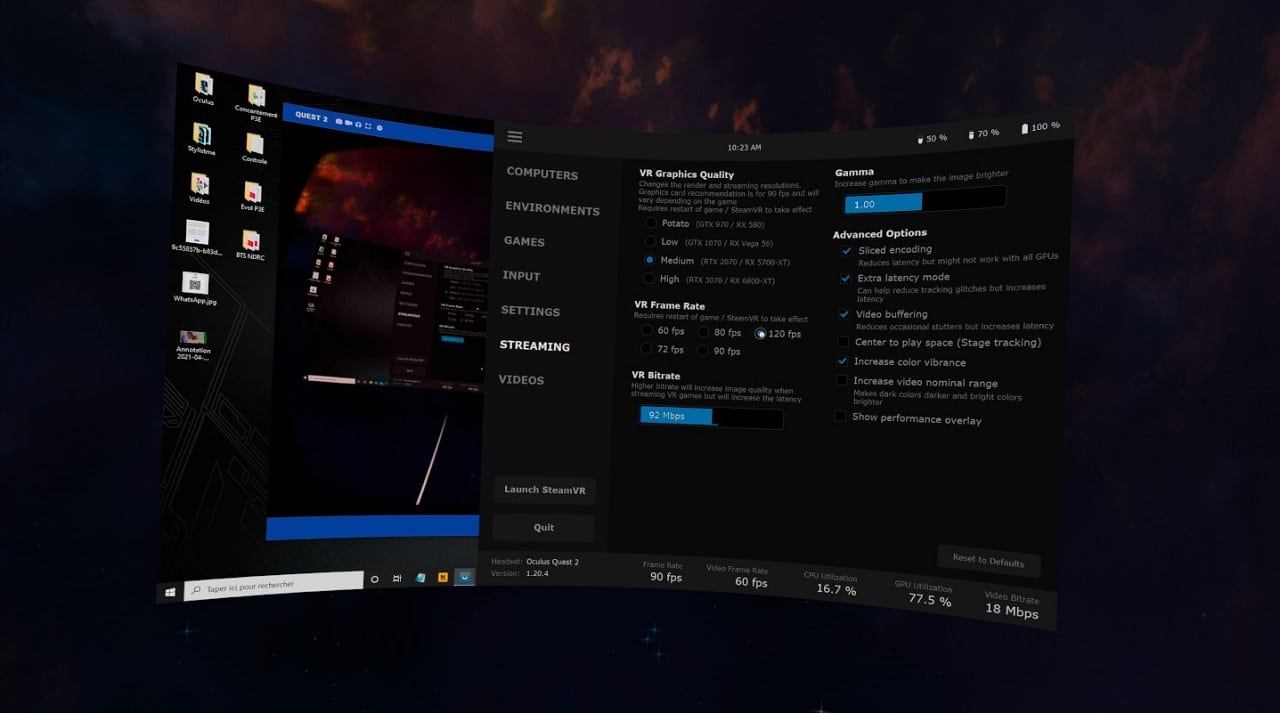
Task: Open Task View from taskbar
Action: tap(397, 578)
